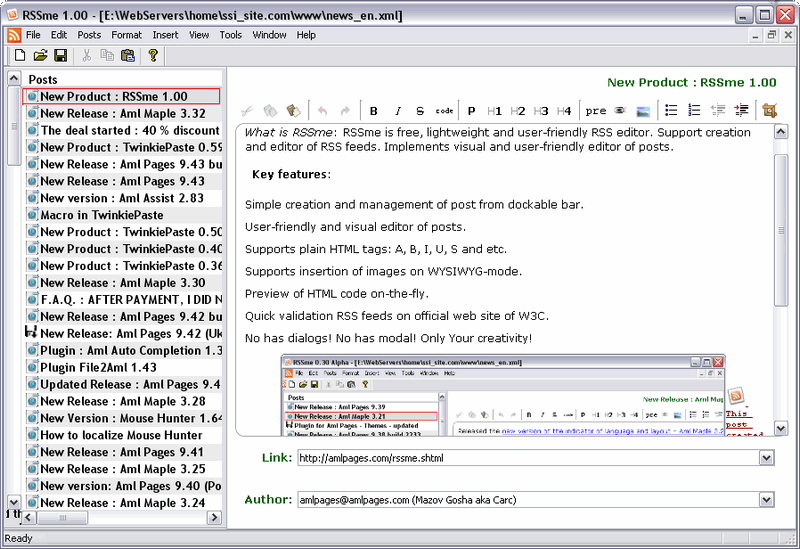Toggle strikethrough with S button
Screen dimensions: 800x549
[420, 111]
